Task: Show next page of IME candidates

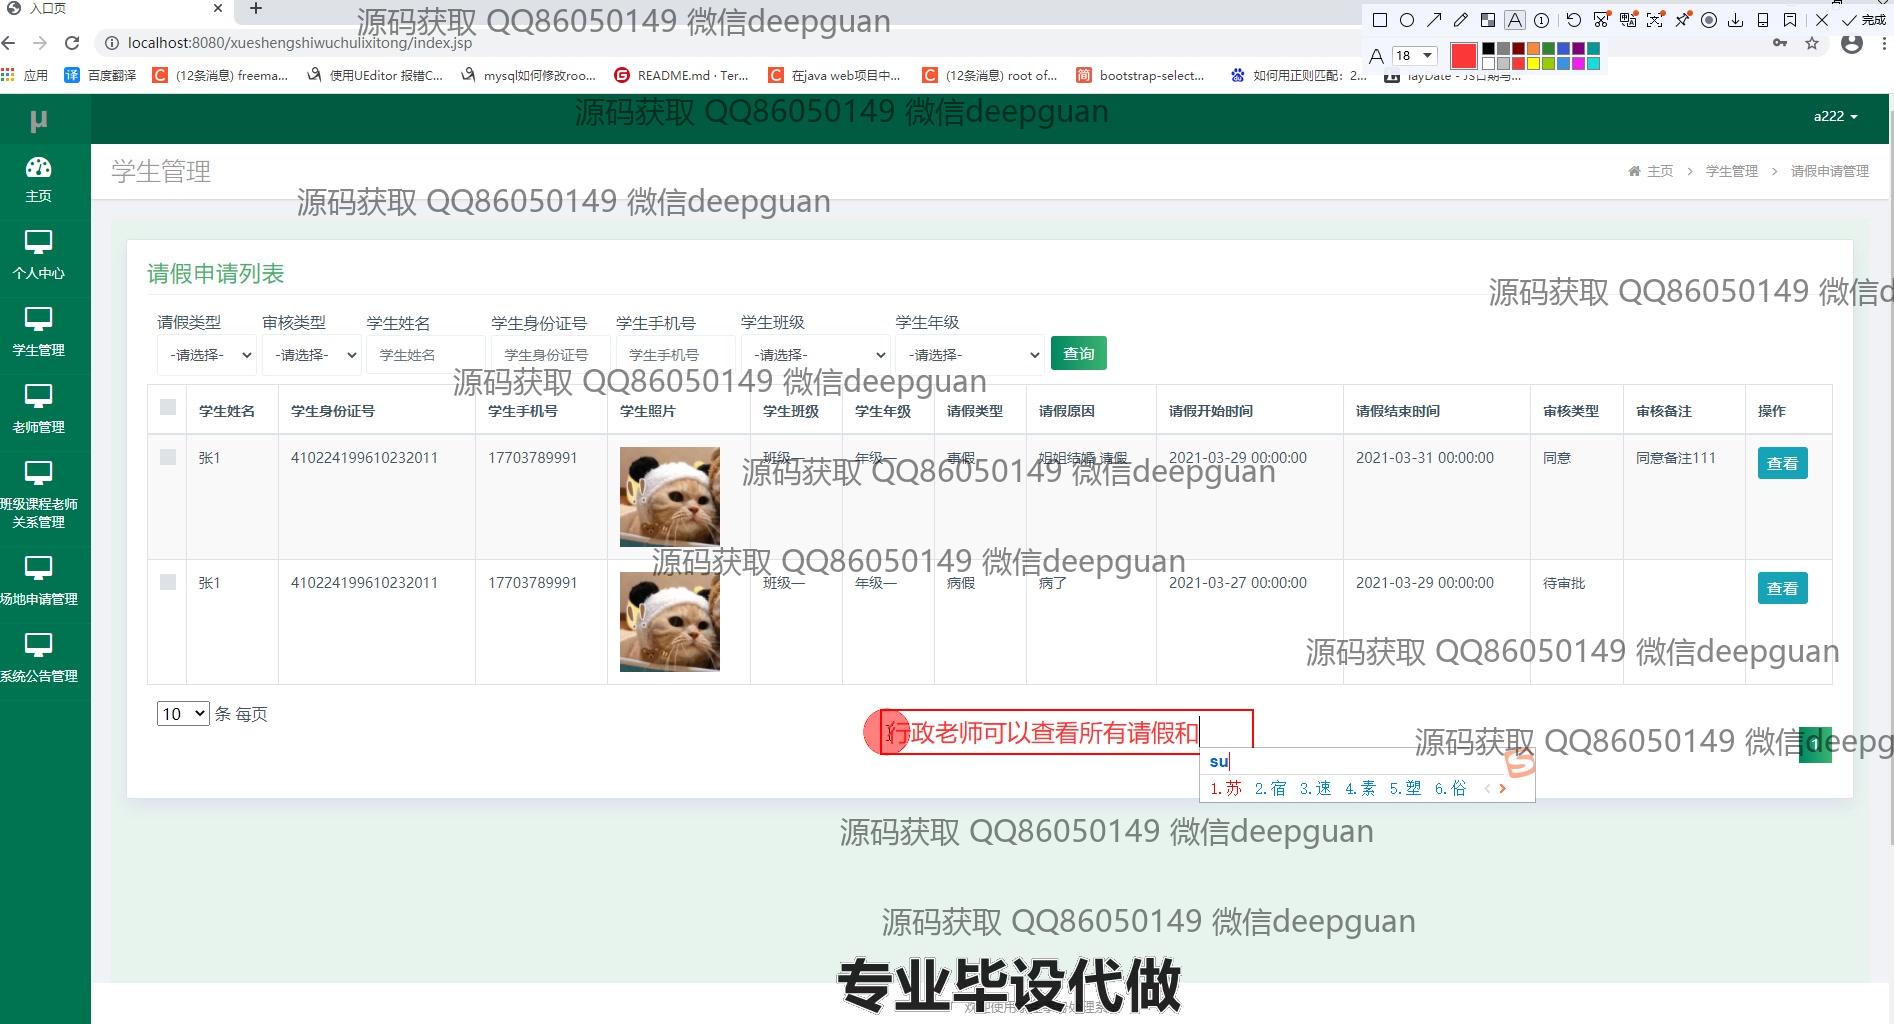Action: [x=1502, y=788]
